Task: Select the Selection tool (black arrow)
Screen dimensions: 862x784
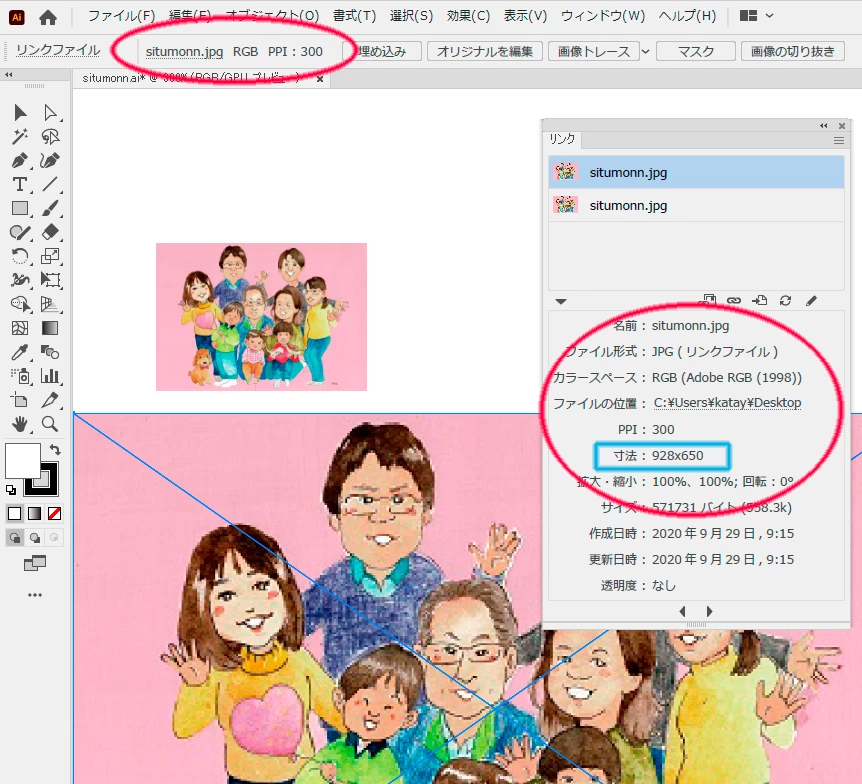Action: 20,112
